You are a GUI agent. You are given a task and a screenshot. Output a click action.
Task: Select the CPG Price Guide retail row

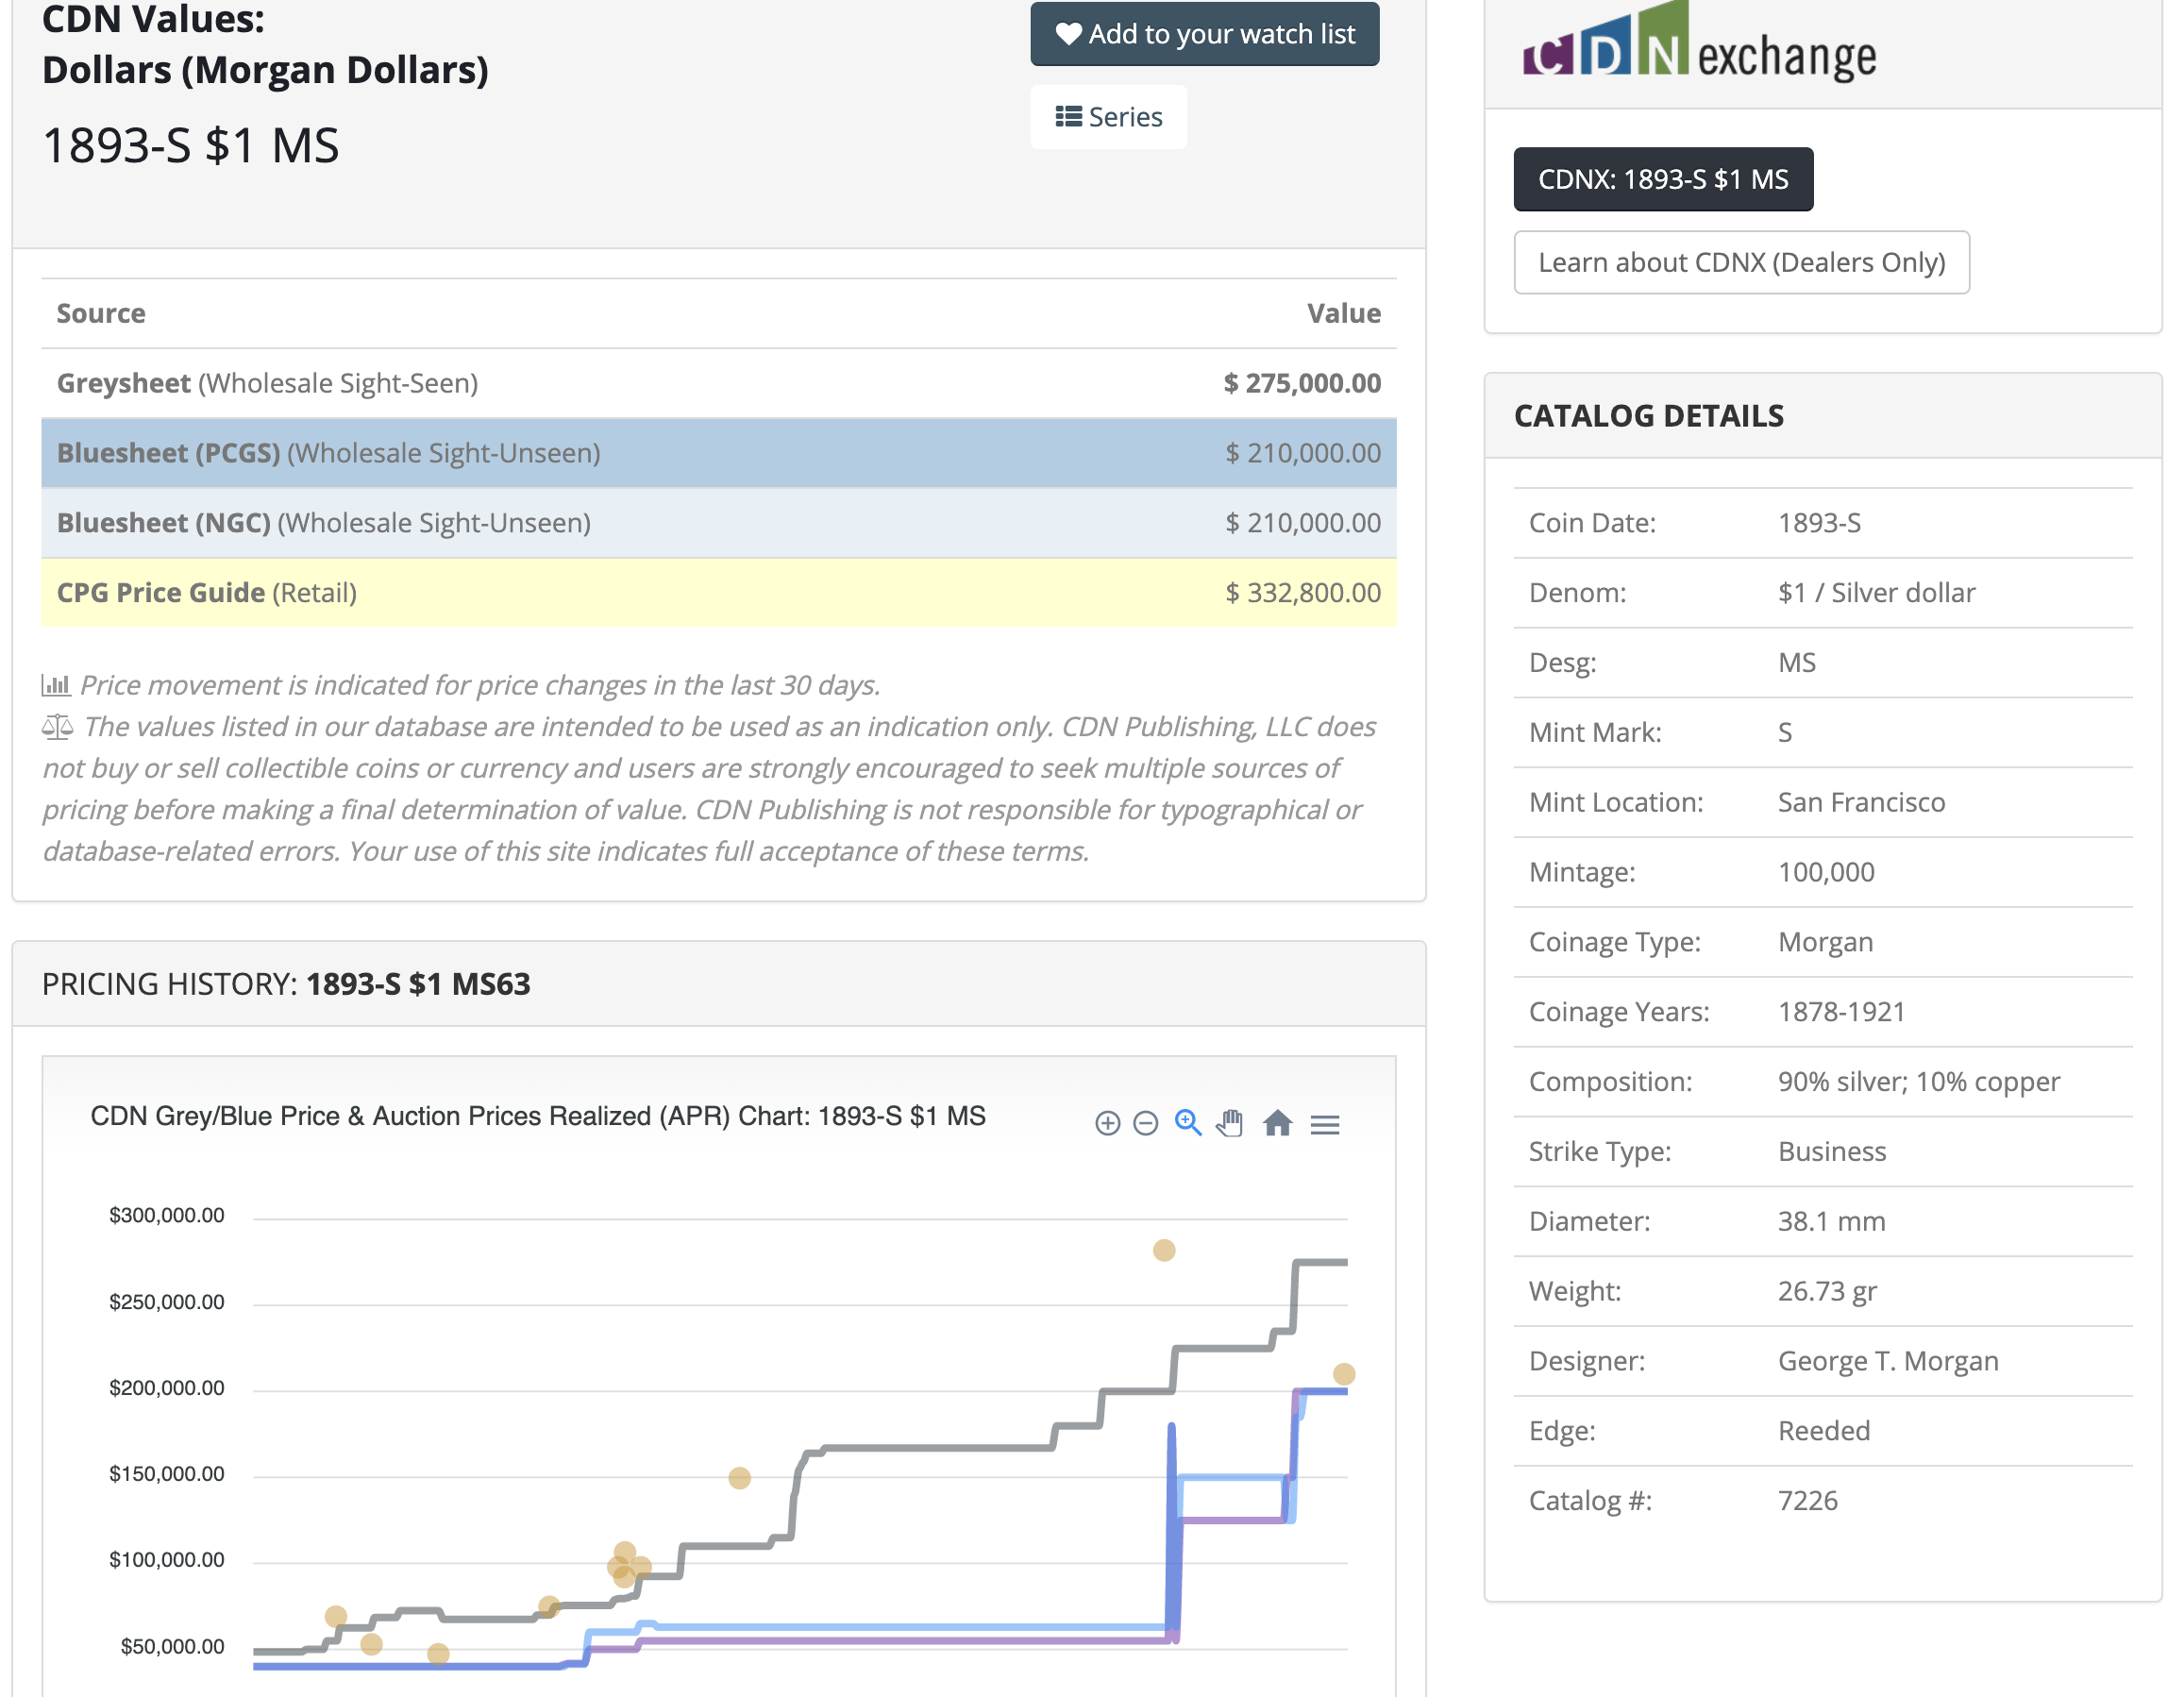click(719, 593)
